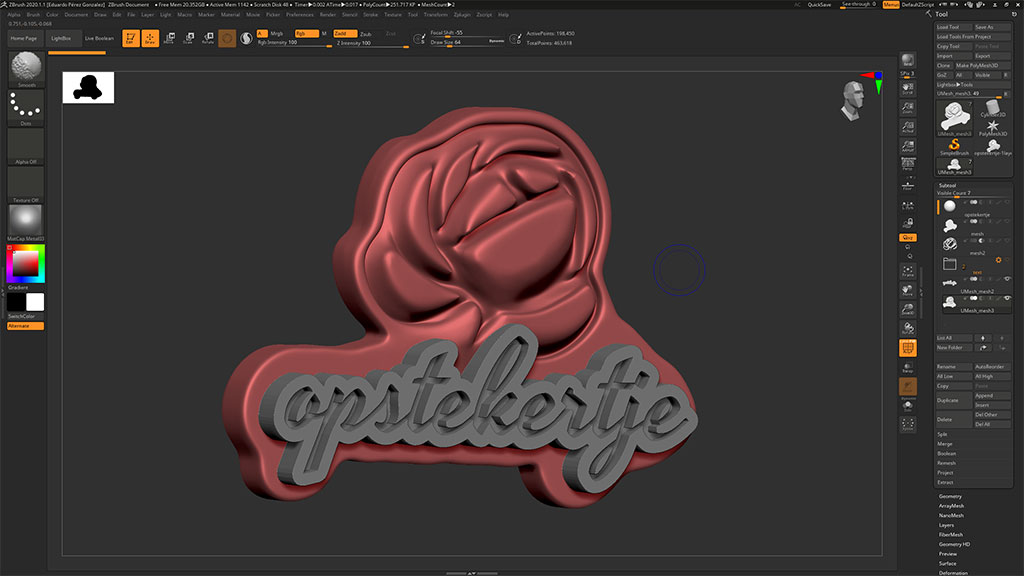This screenshot has height=576, width=1024.
Task: Select PolyMesh3D star tool thumbnail
Action: point(993,128)
